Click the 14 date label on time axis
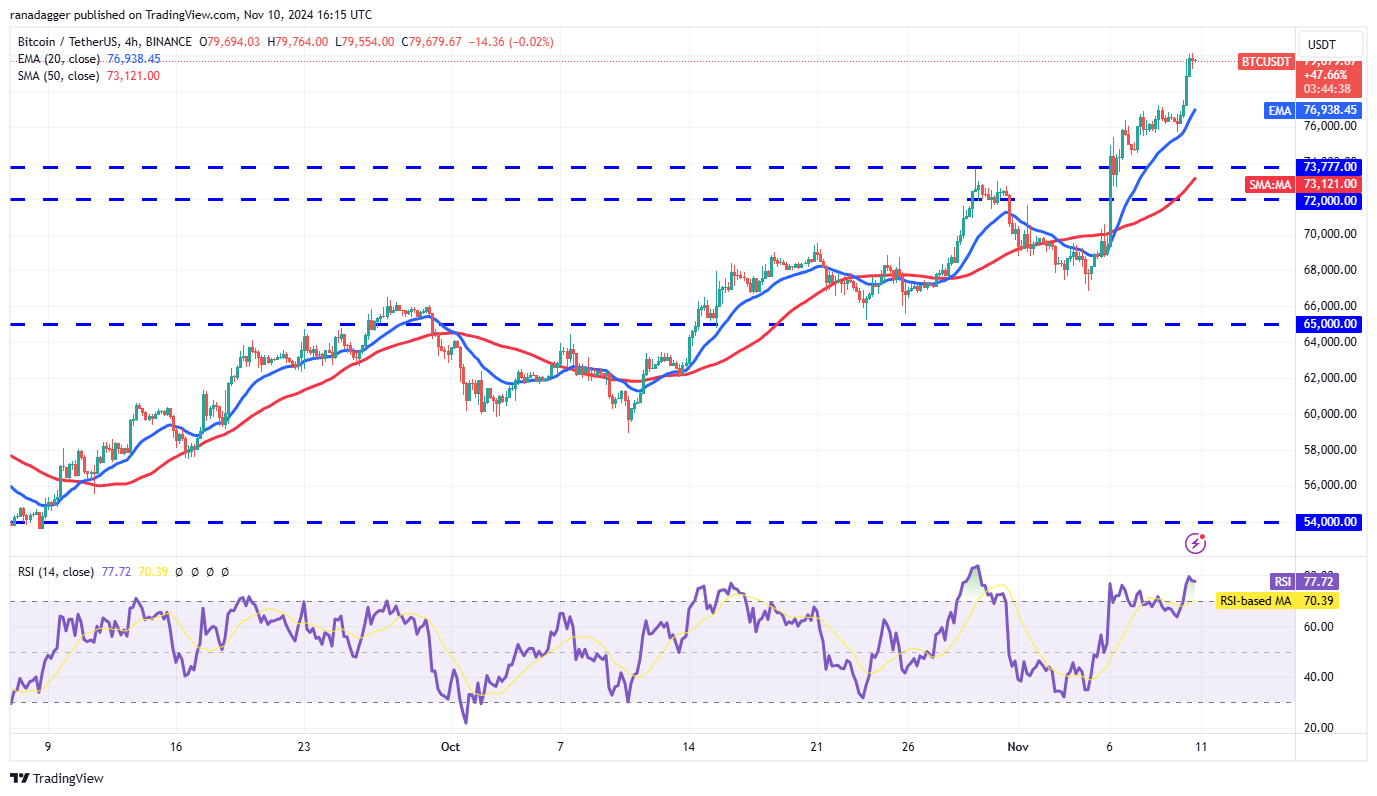The image size is (1377, 796). tap(688, 747)
